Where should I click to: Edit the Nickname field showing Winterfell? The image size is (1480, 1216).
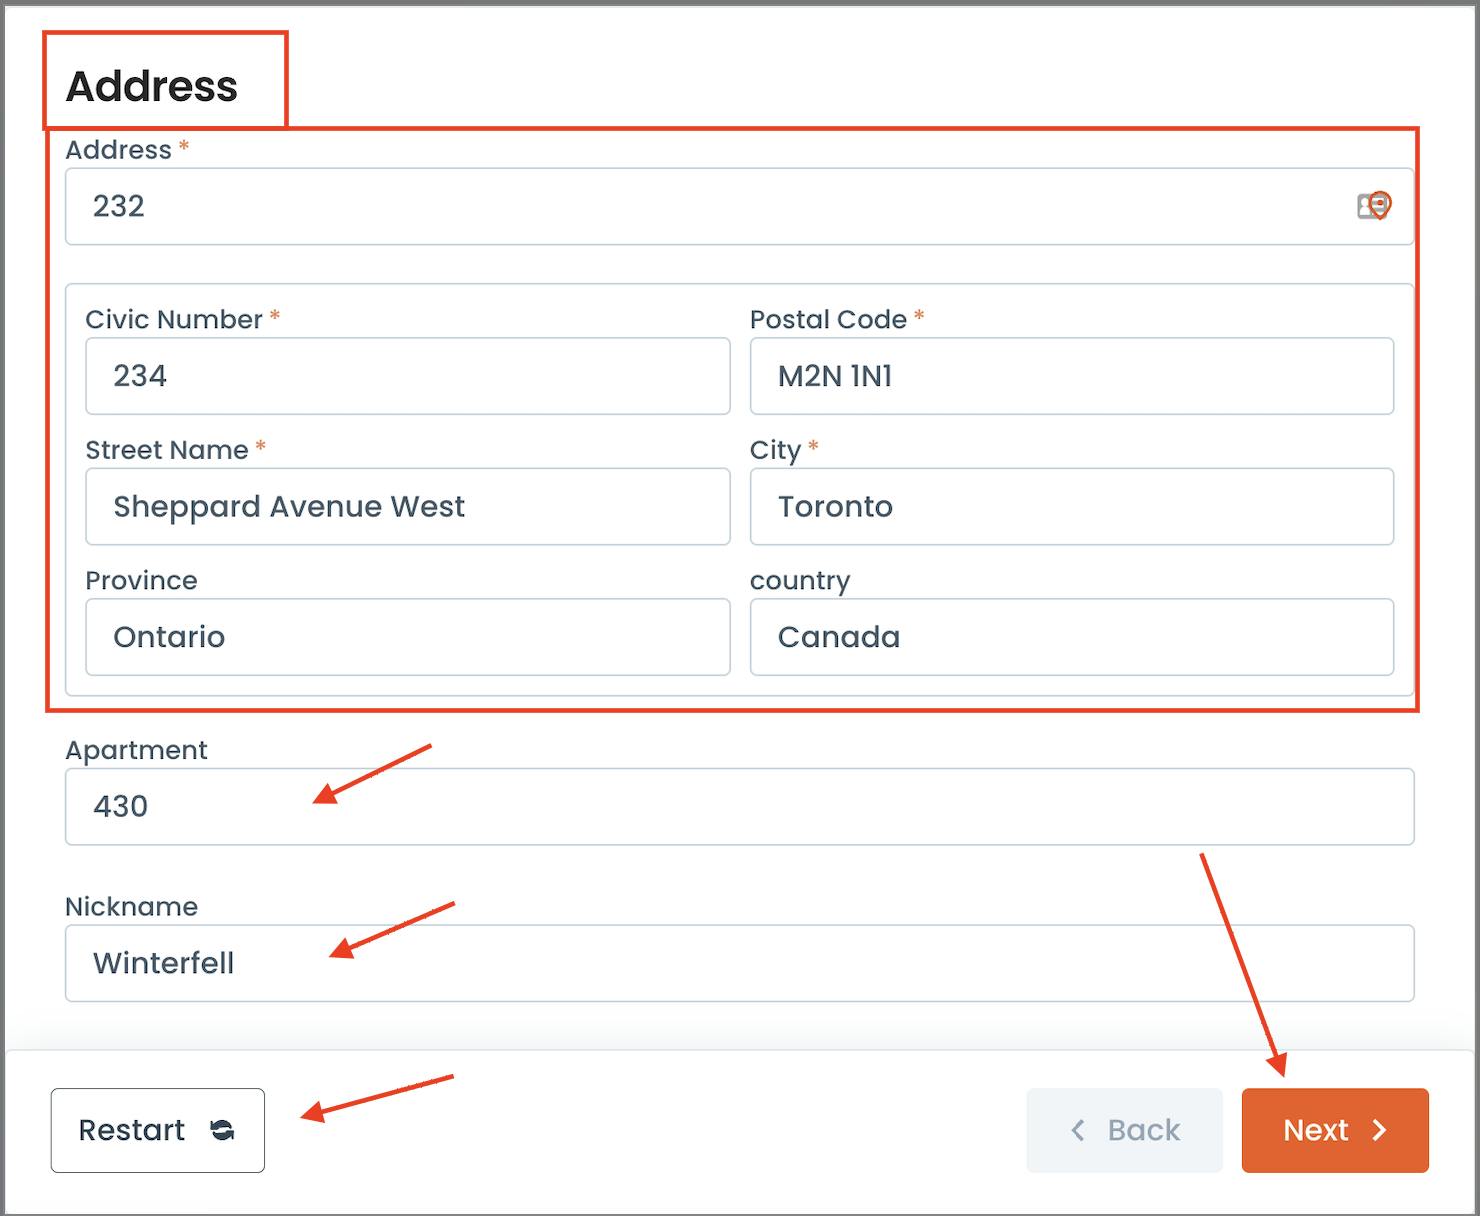point(739,963)
